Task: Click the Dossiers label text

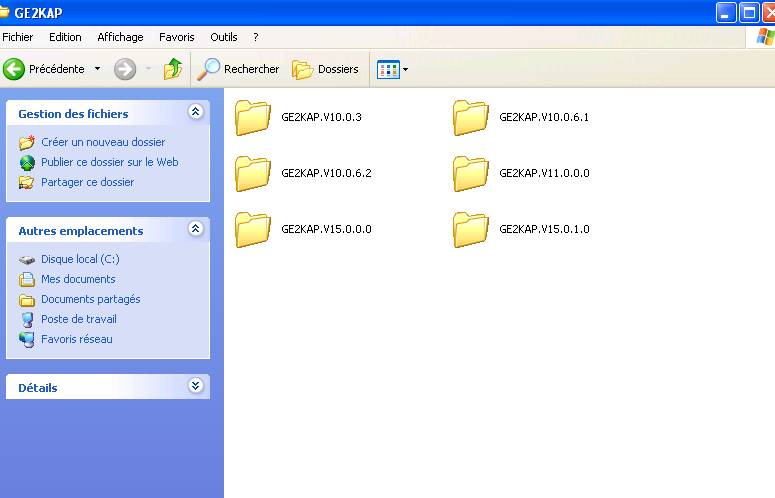Action: 338,69
